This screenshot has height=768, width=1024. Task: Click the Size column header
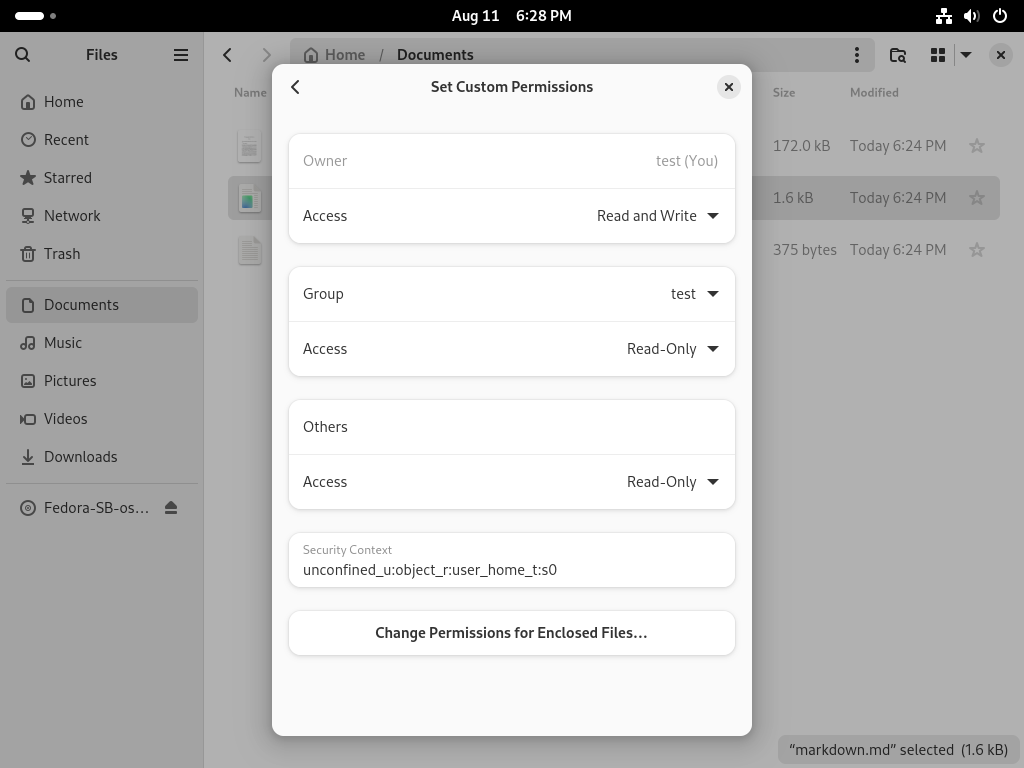point(784,93)
